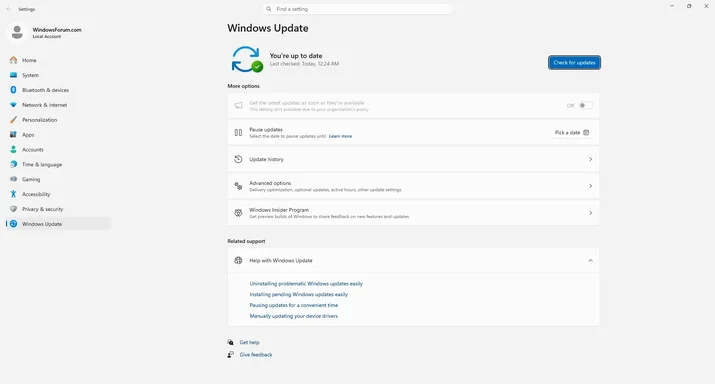Click the Apps icon in sidebar

13,135
